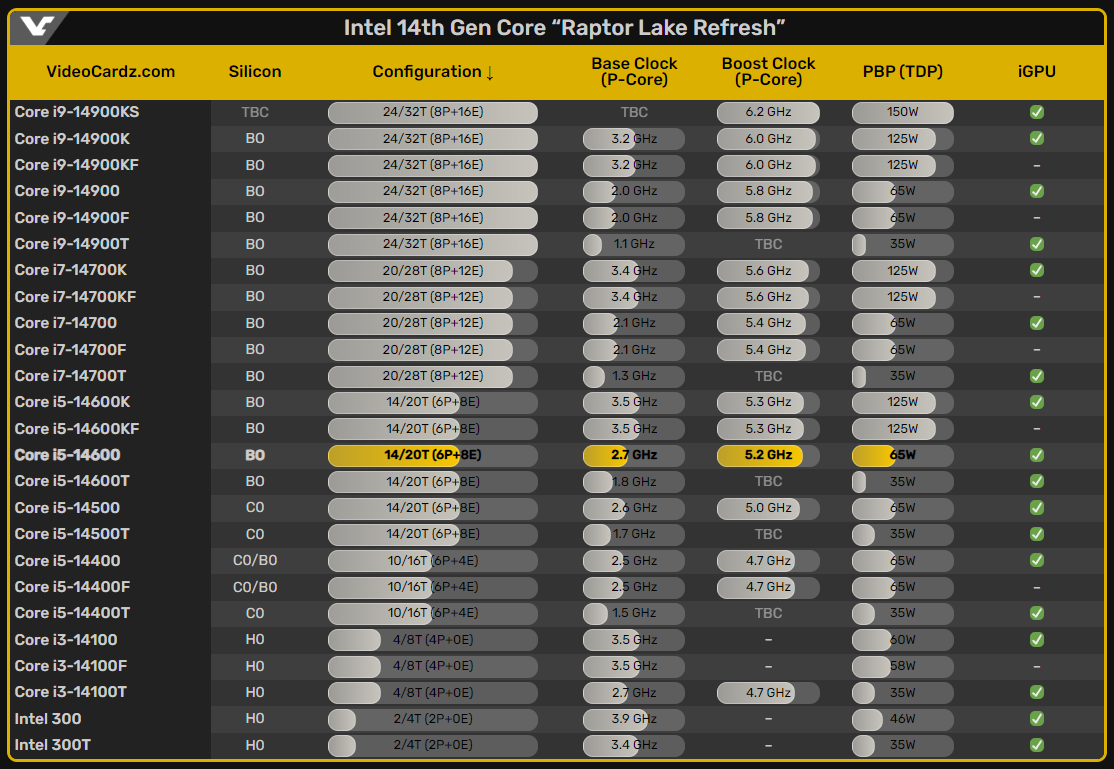Click the C0/B0 silicon cell for Core i5-14400
The height and width of the screenshot is (769, 1114).
(255, 560)
